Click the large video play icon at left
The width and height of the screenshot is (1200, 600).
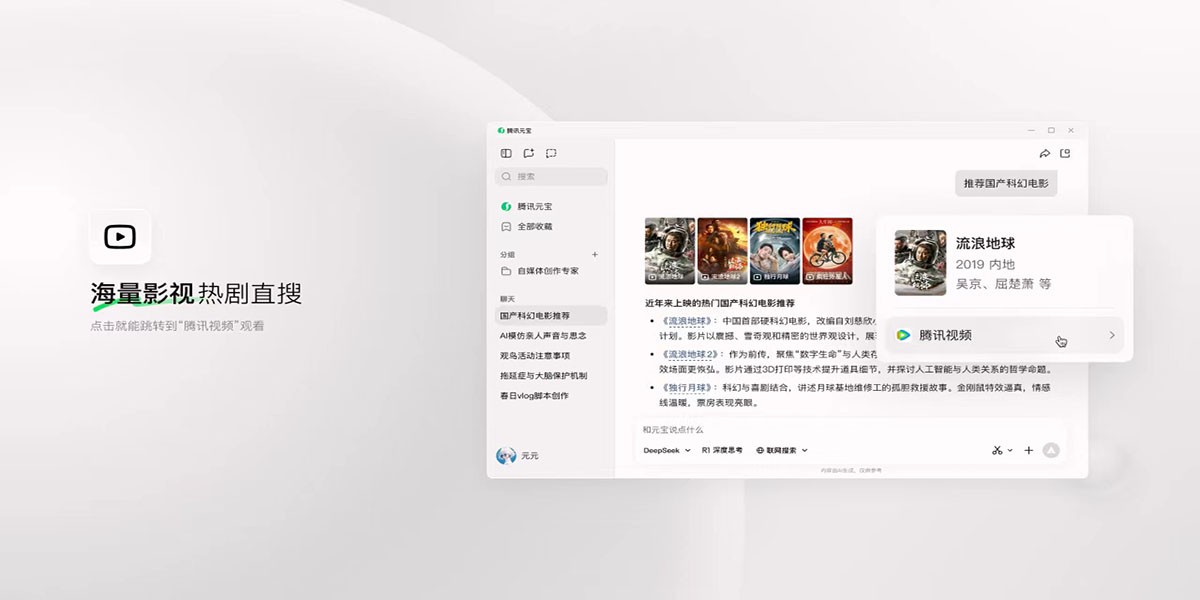120,237
